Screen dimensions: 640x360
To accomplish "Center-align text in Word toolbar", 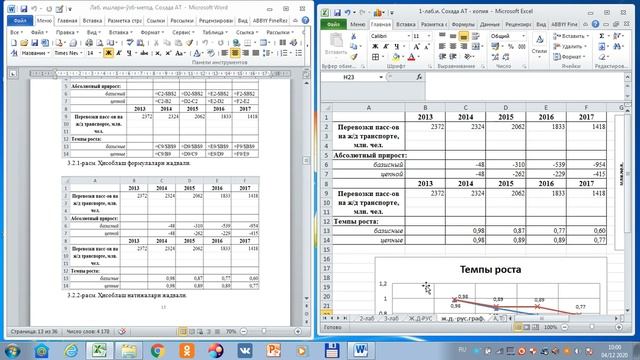I will tap(235, 53).
